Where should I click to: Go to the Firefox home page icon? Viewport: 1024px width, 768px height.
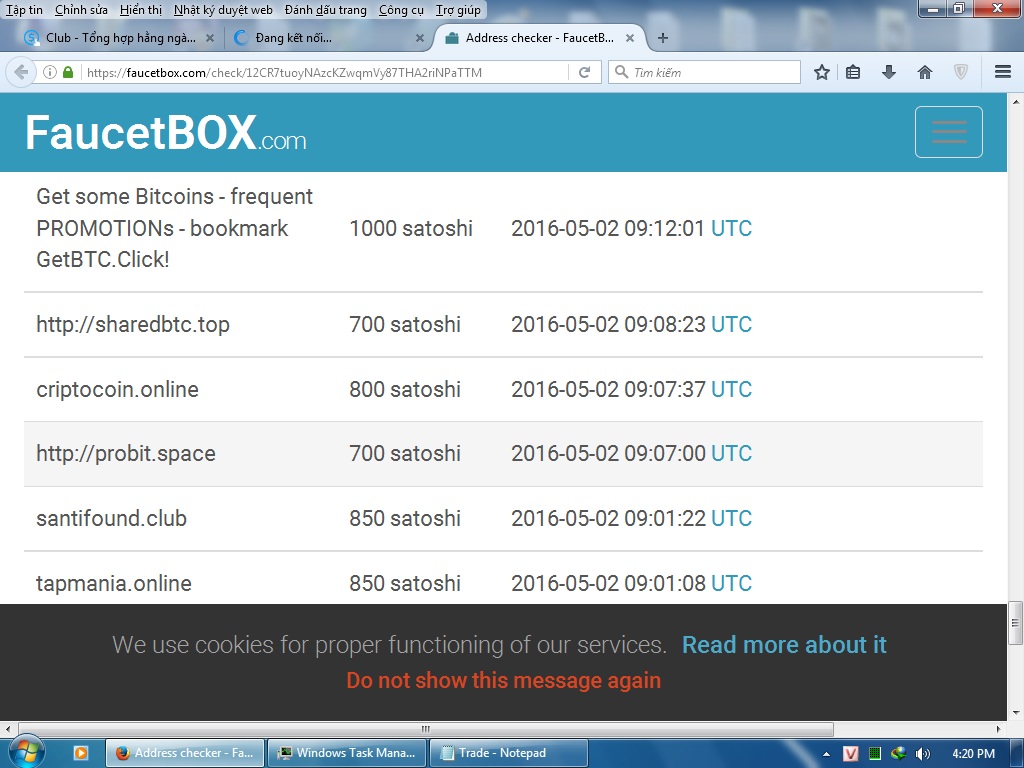pyautogui.click(x=925, y=72)
